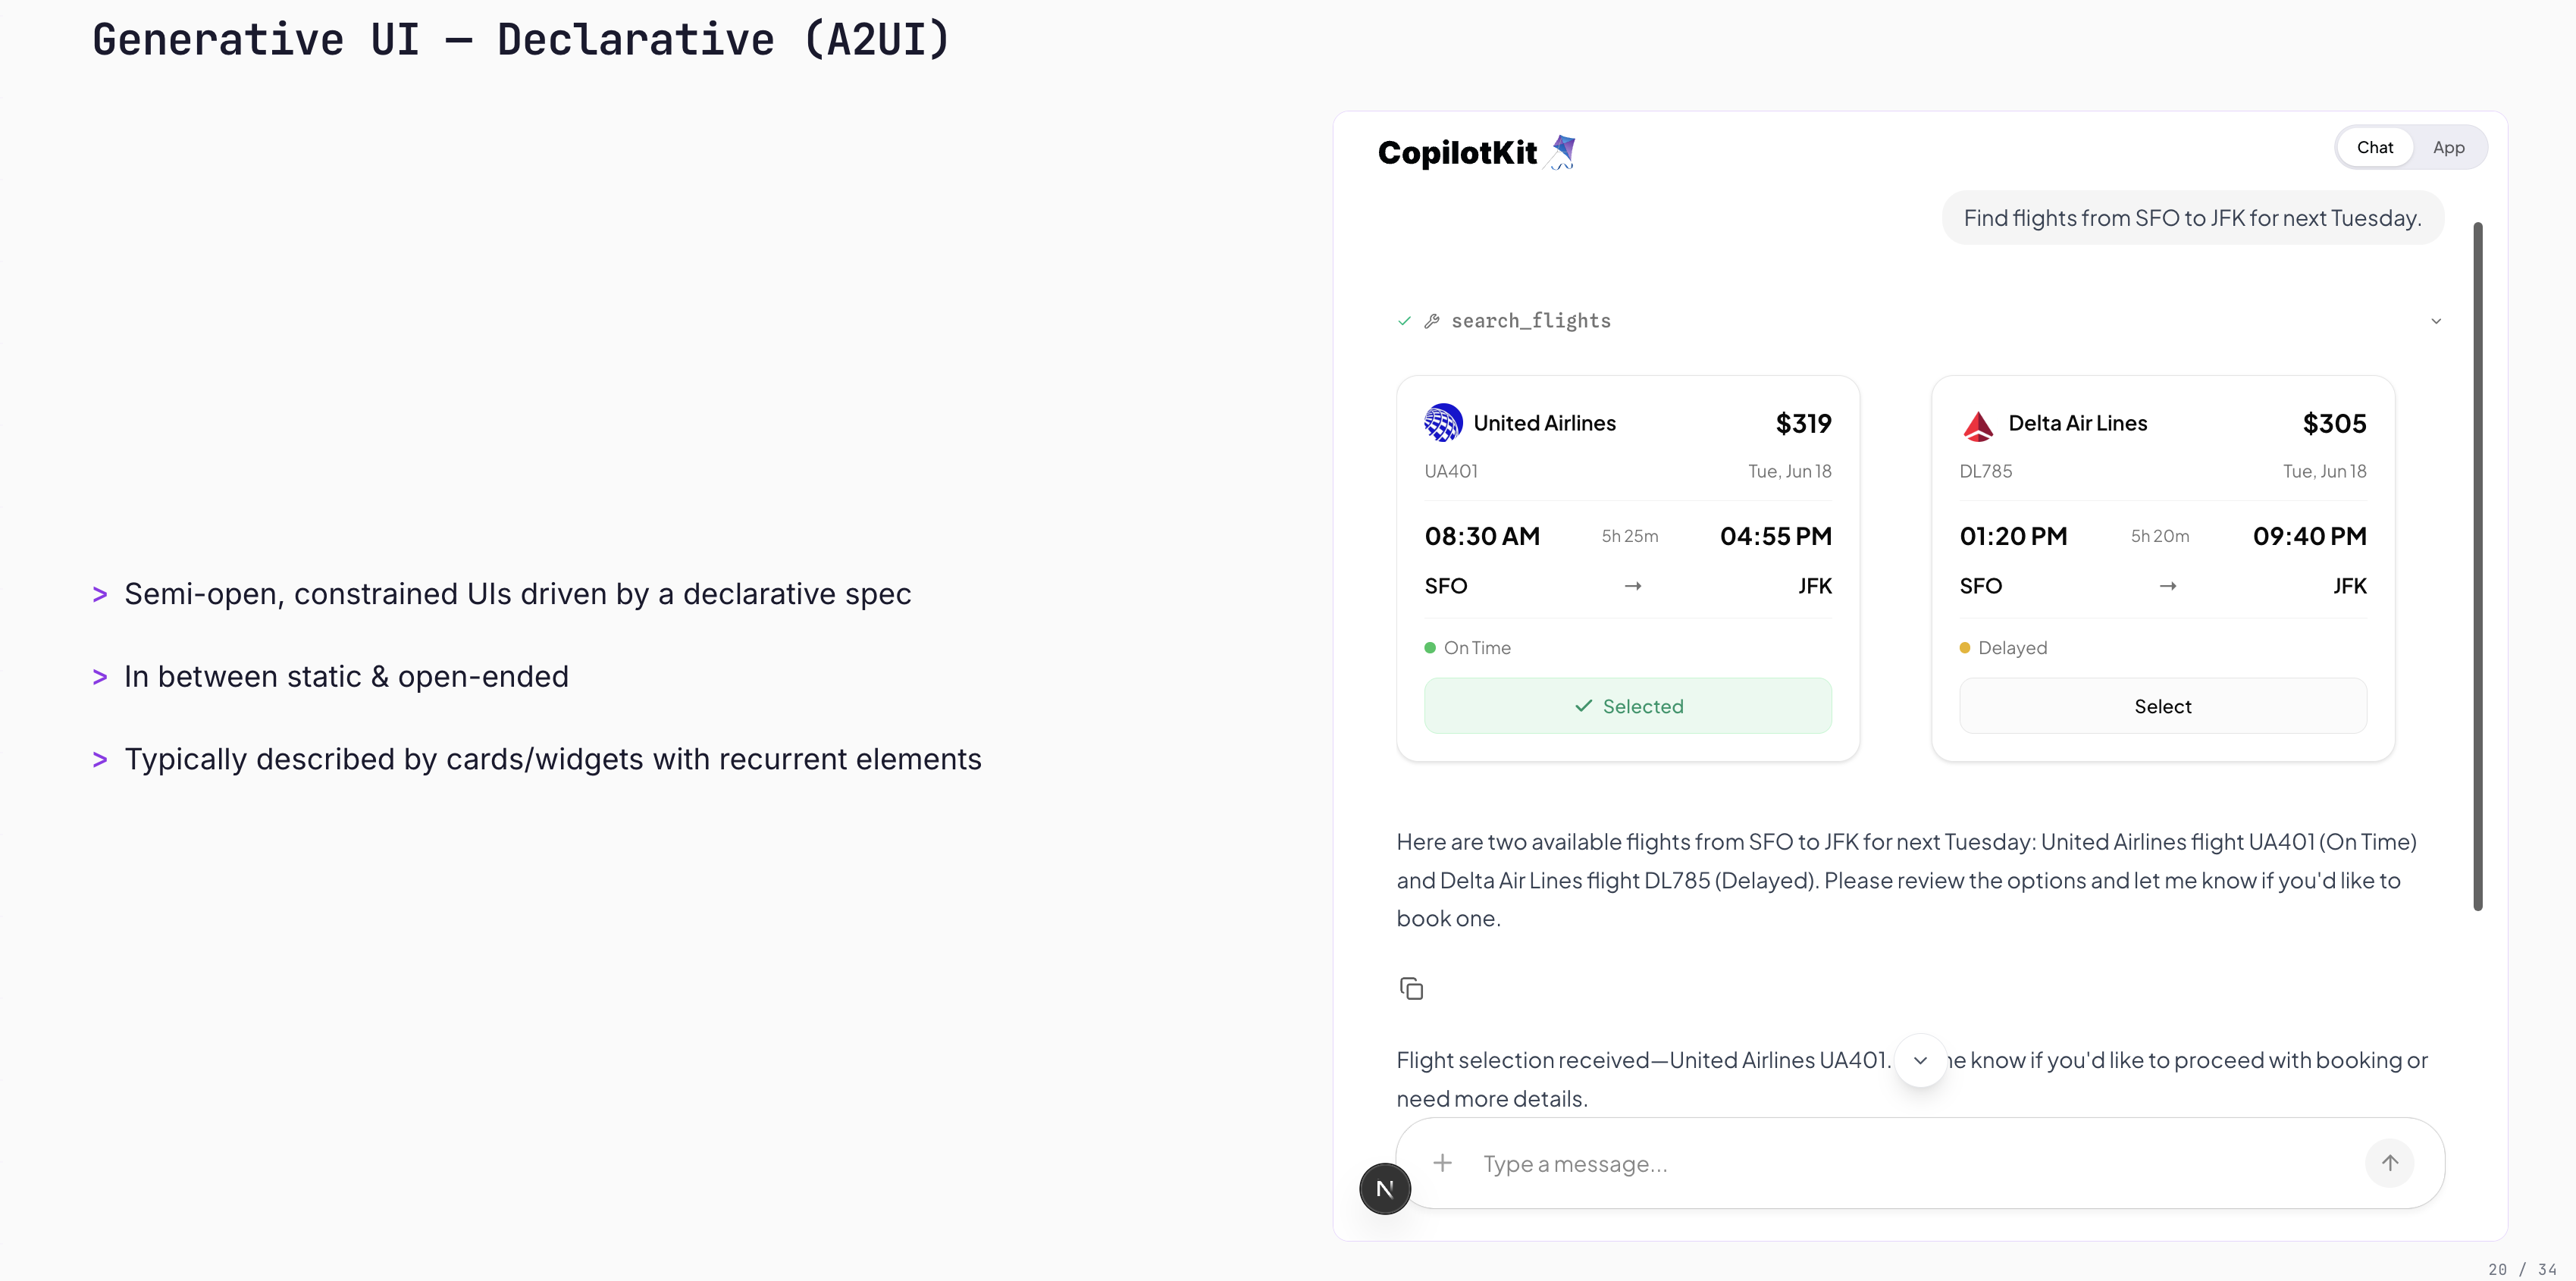Switch to the App tab
The width and height of the screenshot is (2576, 1281).
(2448, 147)
